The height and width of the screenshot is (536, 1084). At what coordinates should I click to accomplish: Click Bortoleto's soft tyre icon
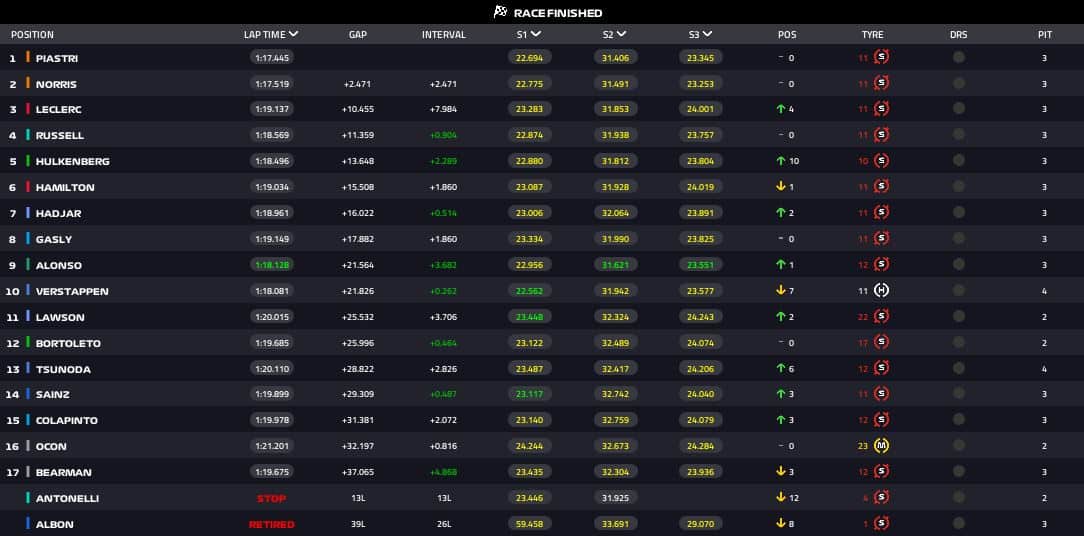[881, 342]
